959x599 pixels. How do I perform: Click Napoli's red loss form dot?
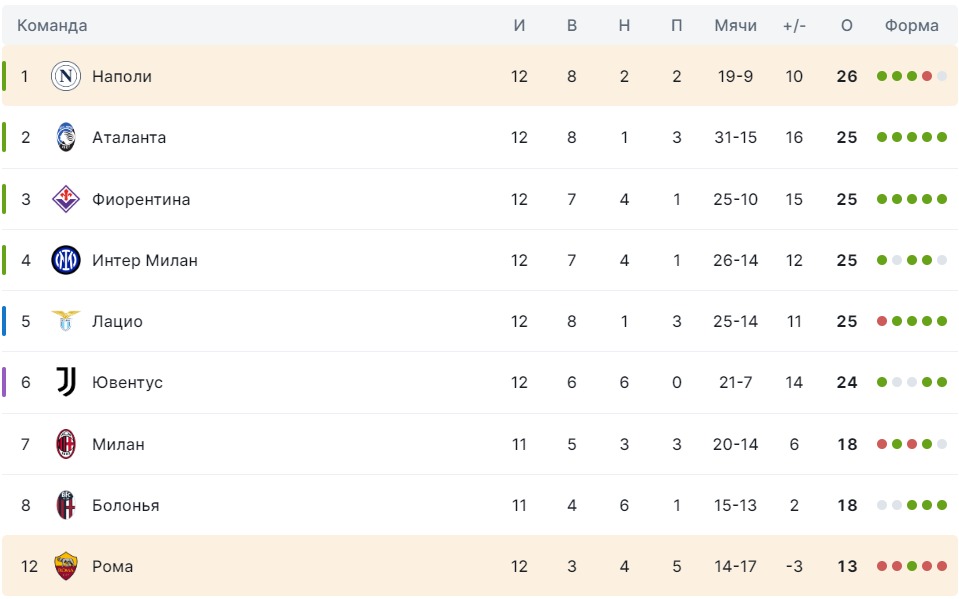tap(927, 76)
